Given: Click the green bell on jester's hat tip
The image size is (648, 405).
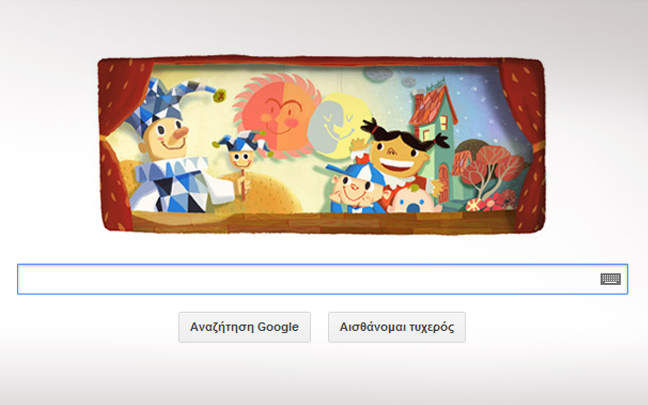Looking at the screenshot, I should 219,96.
